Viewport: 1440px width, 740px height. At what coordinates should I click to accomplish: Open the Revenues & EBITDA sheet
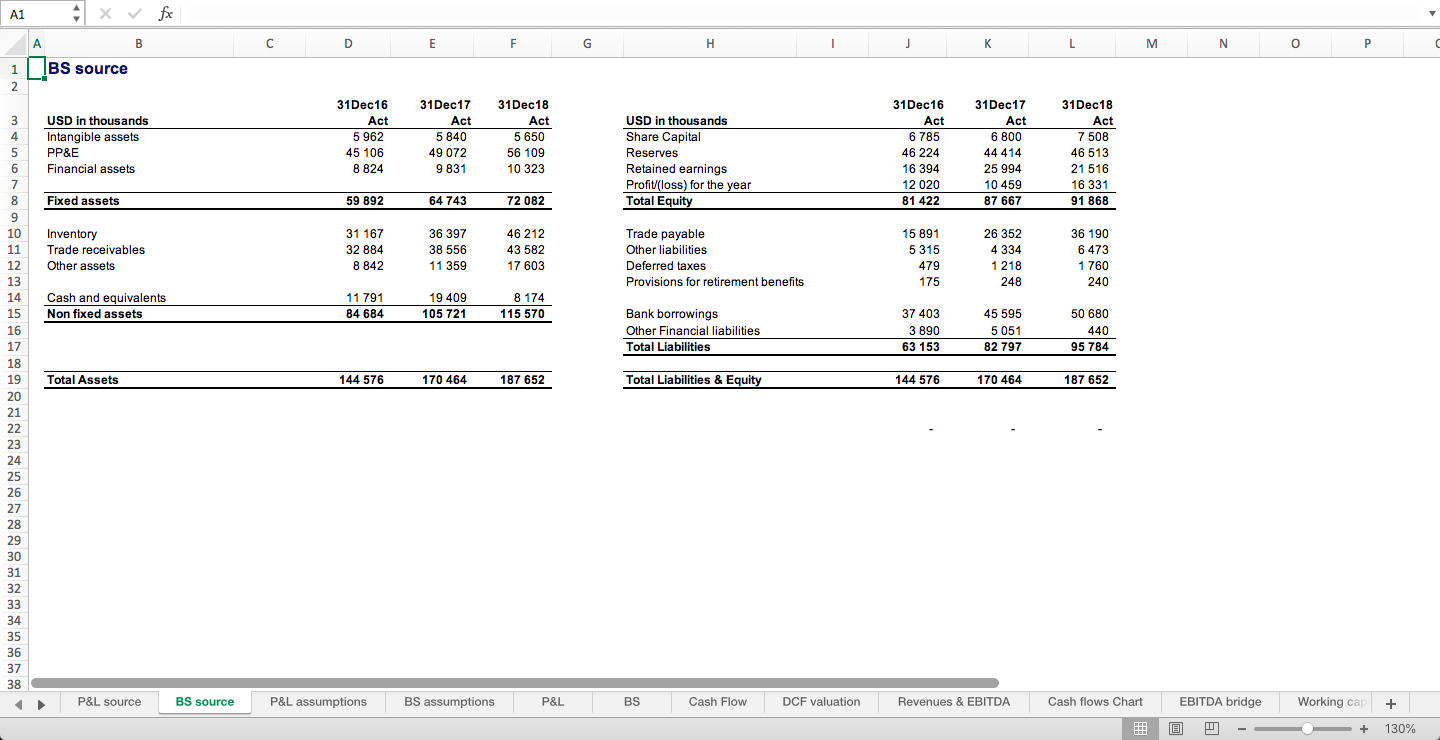953,701
